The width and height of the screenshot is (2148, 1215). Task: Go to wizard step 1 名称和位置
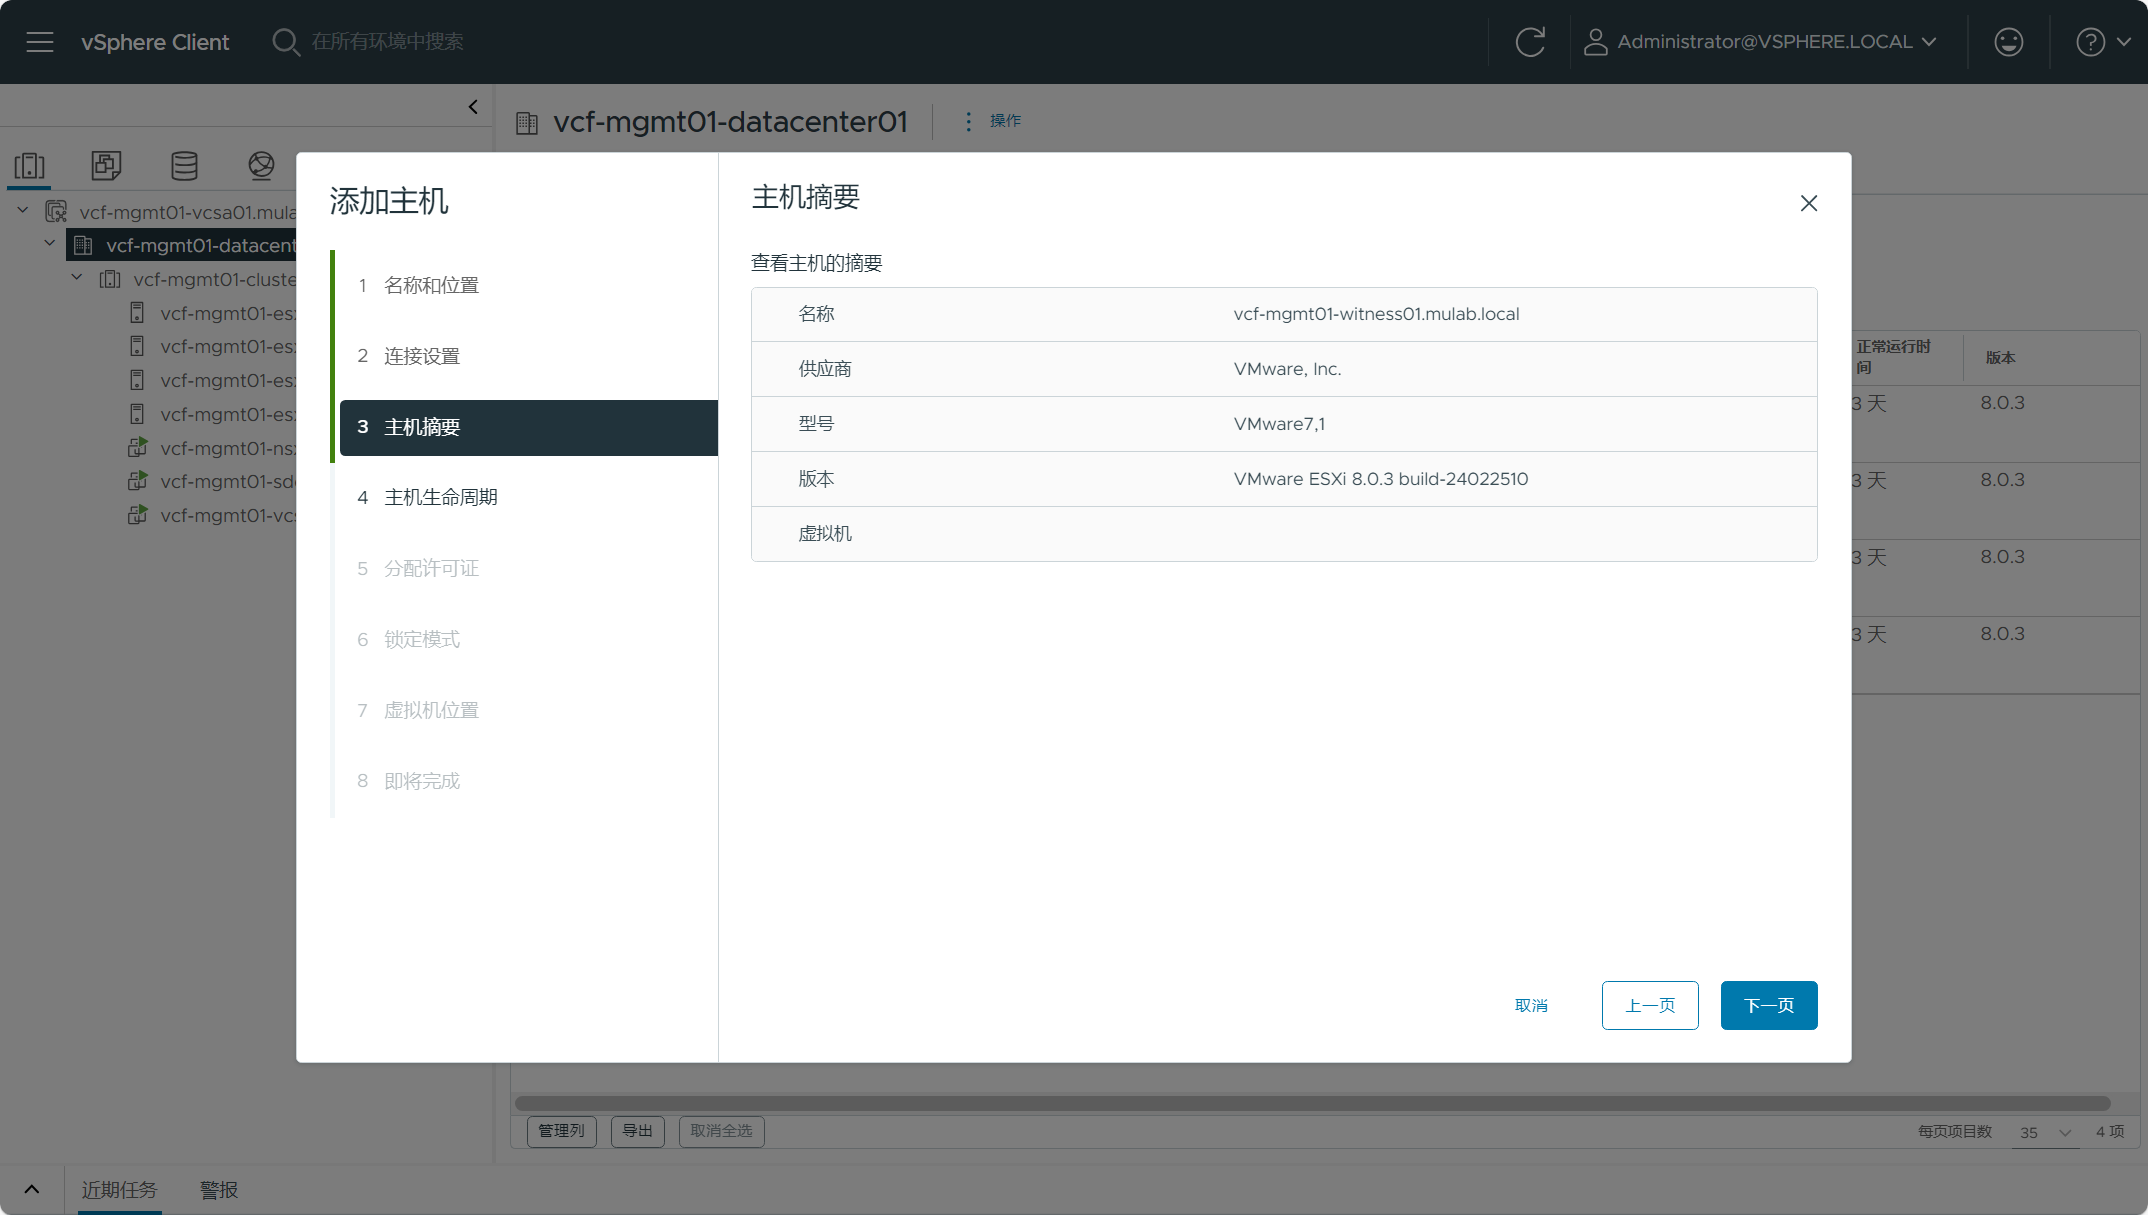431,286
